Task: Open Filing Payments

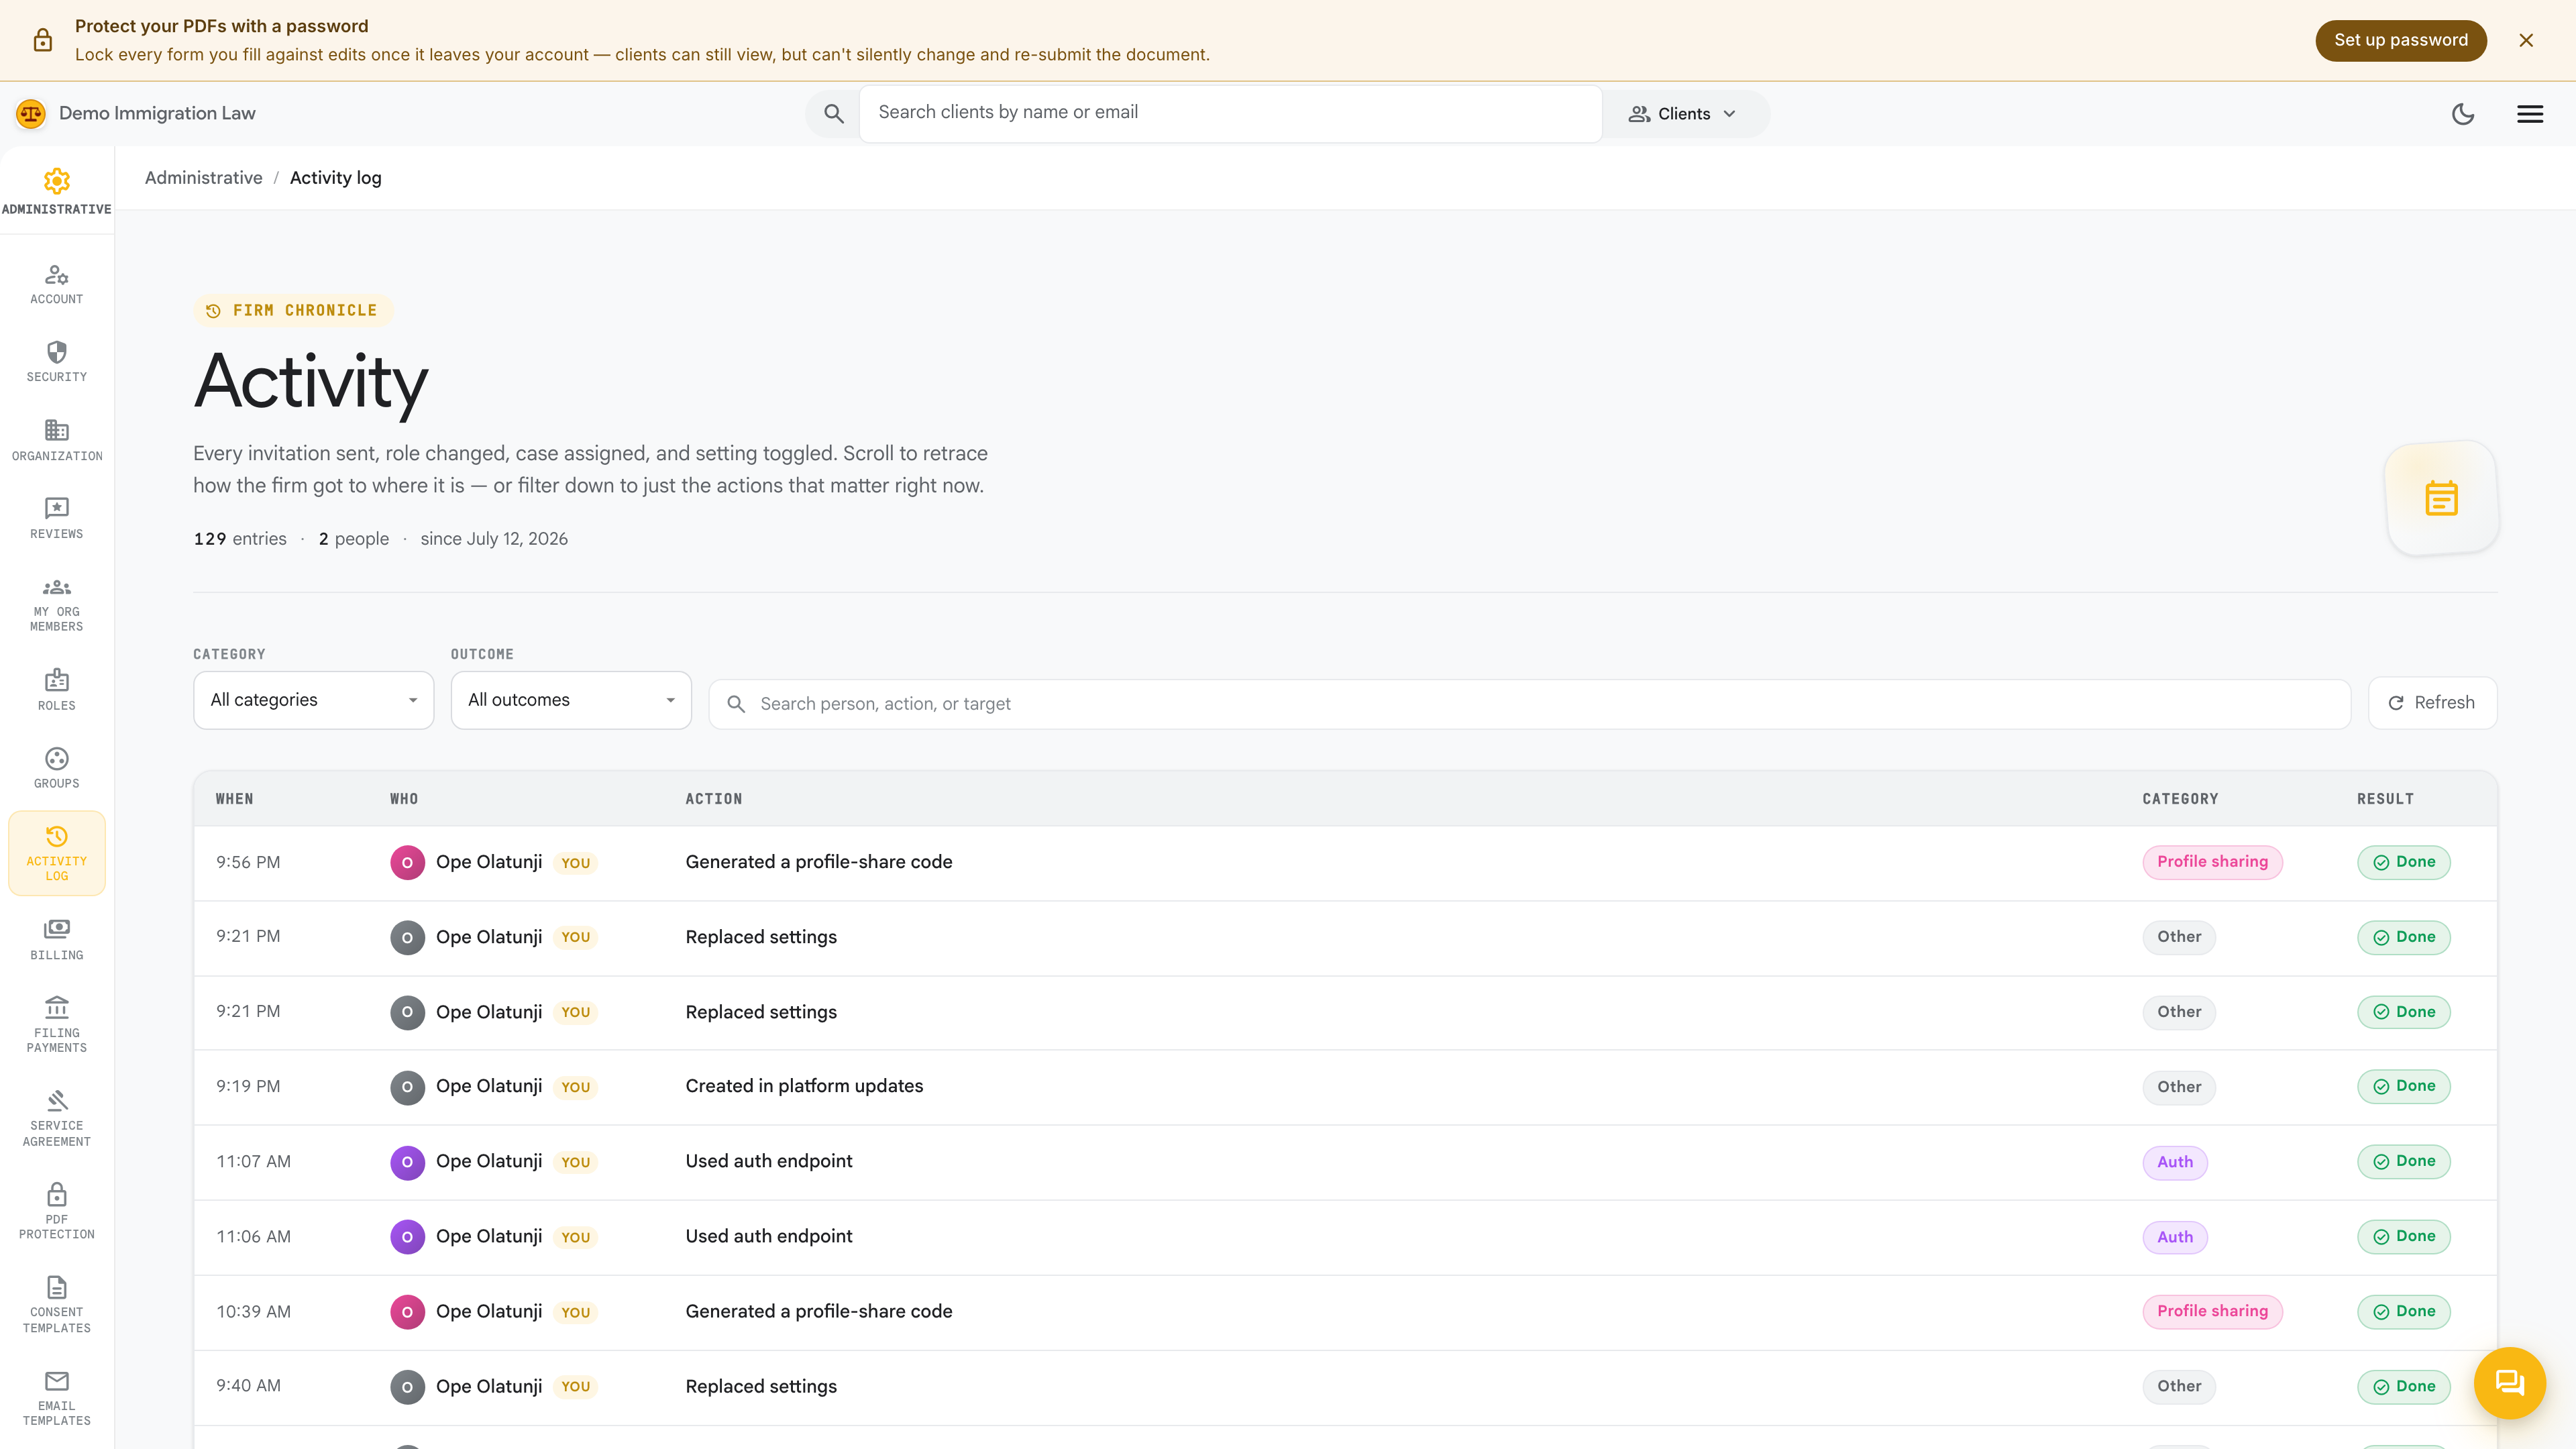Action: (57, 1025)
